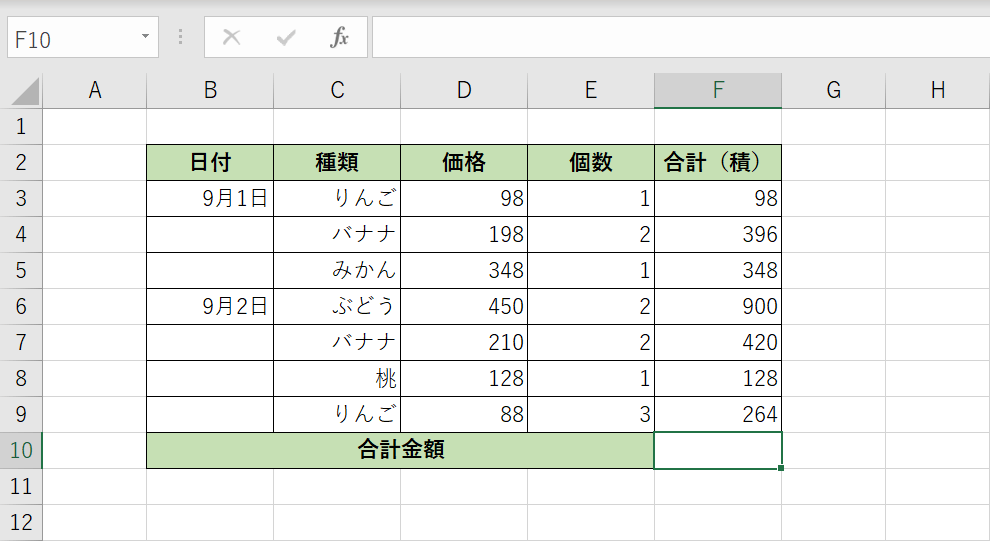
Task: Click price cell 198
Action: pyautogui.click(x=464, y=235)
